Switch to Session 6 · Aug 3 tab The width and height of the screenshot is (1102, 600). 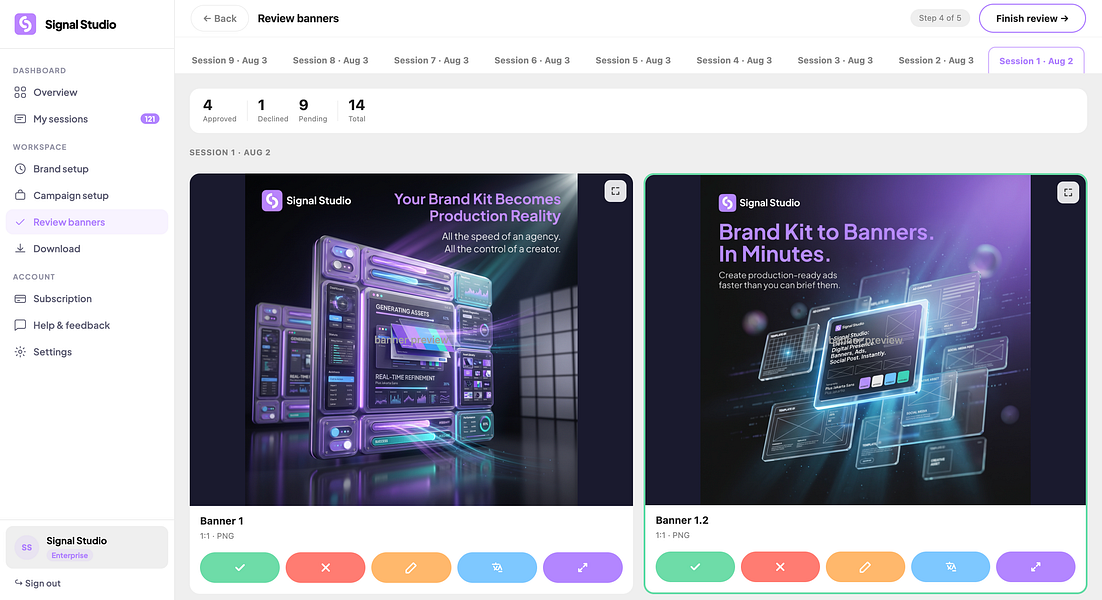point(532,60)
